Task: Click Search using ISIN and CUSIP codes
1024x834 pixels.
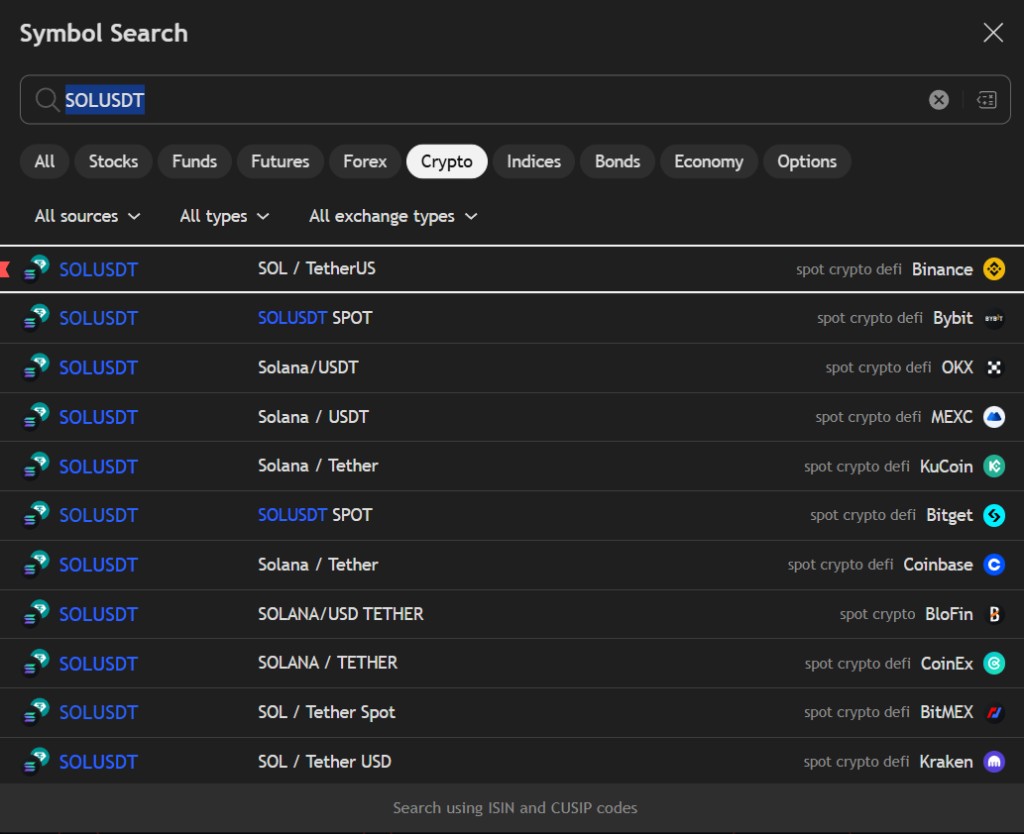Action: 515,807
